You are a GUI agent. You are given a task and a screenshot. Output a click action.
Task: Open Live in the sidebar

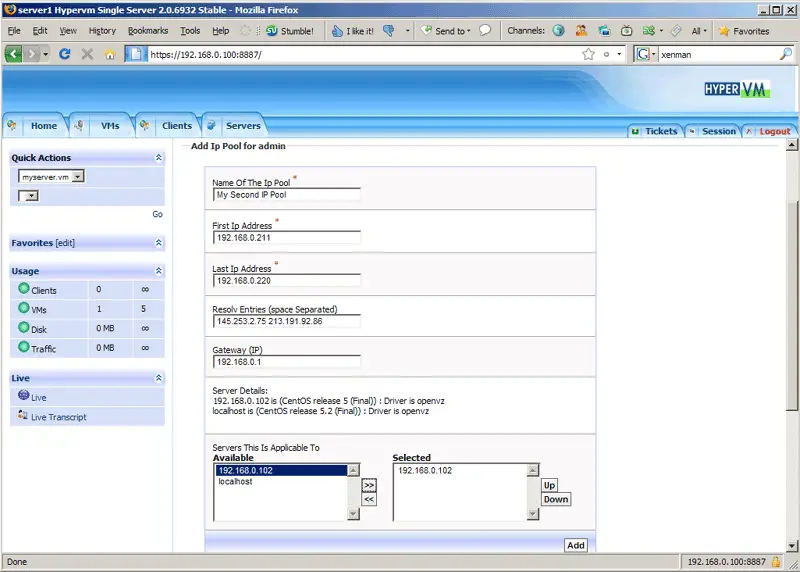[38, 397]
